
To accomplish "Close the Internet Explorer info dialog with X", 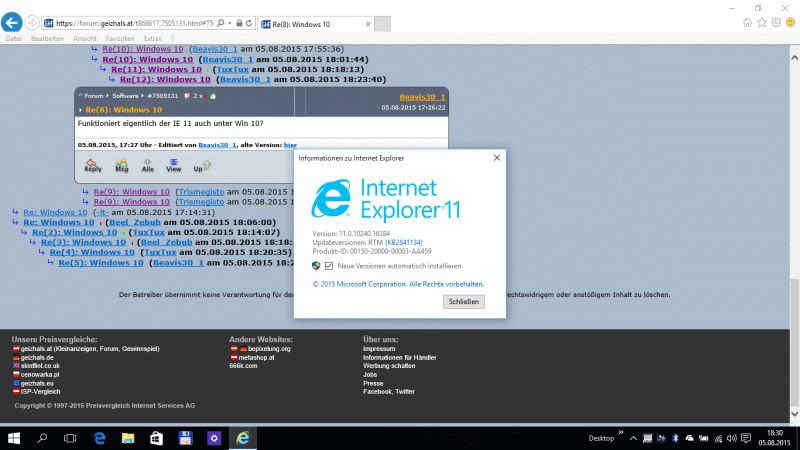I will pyautogui.click(x=496, y=158).
